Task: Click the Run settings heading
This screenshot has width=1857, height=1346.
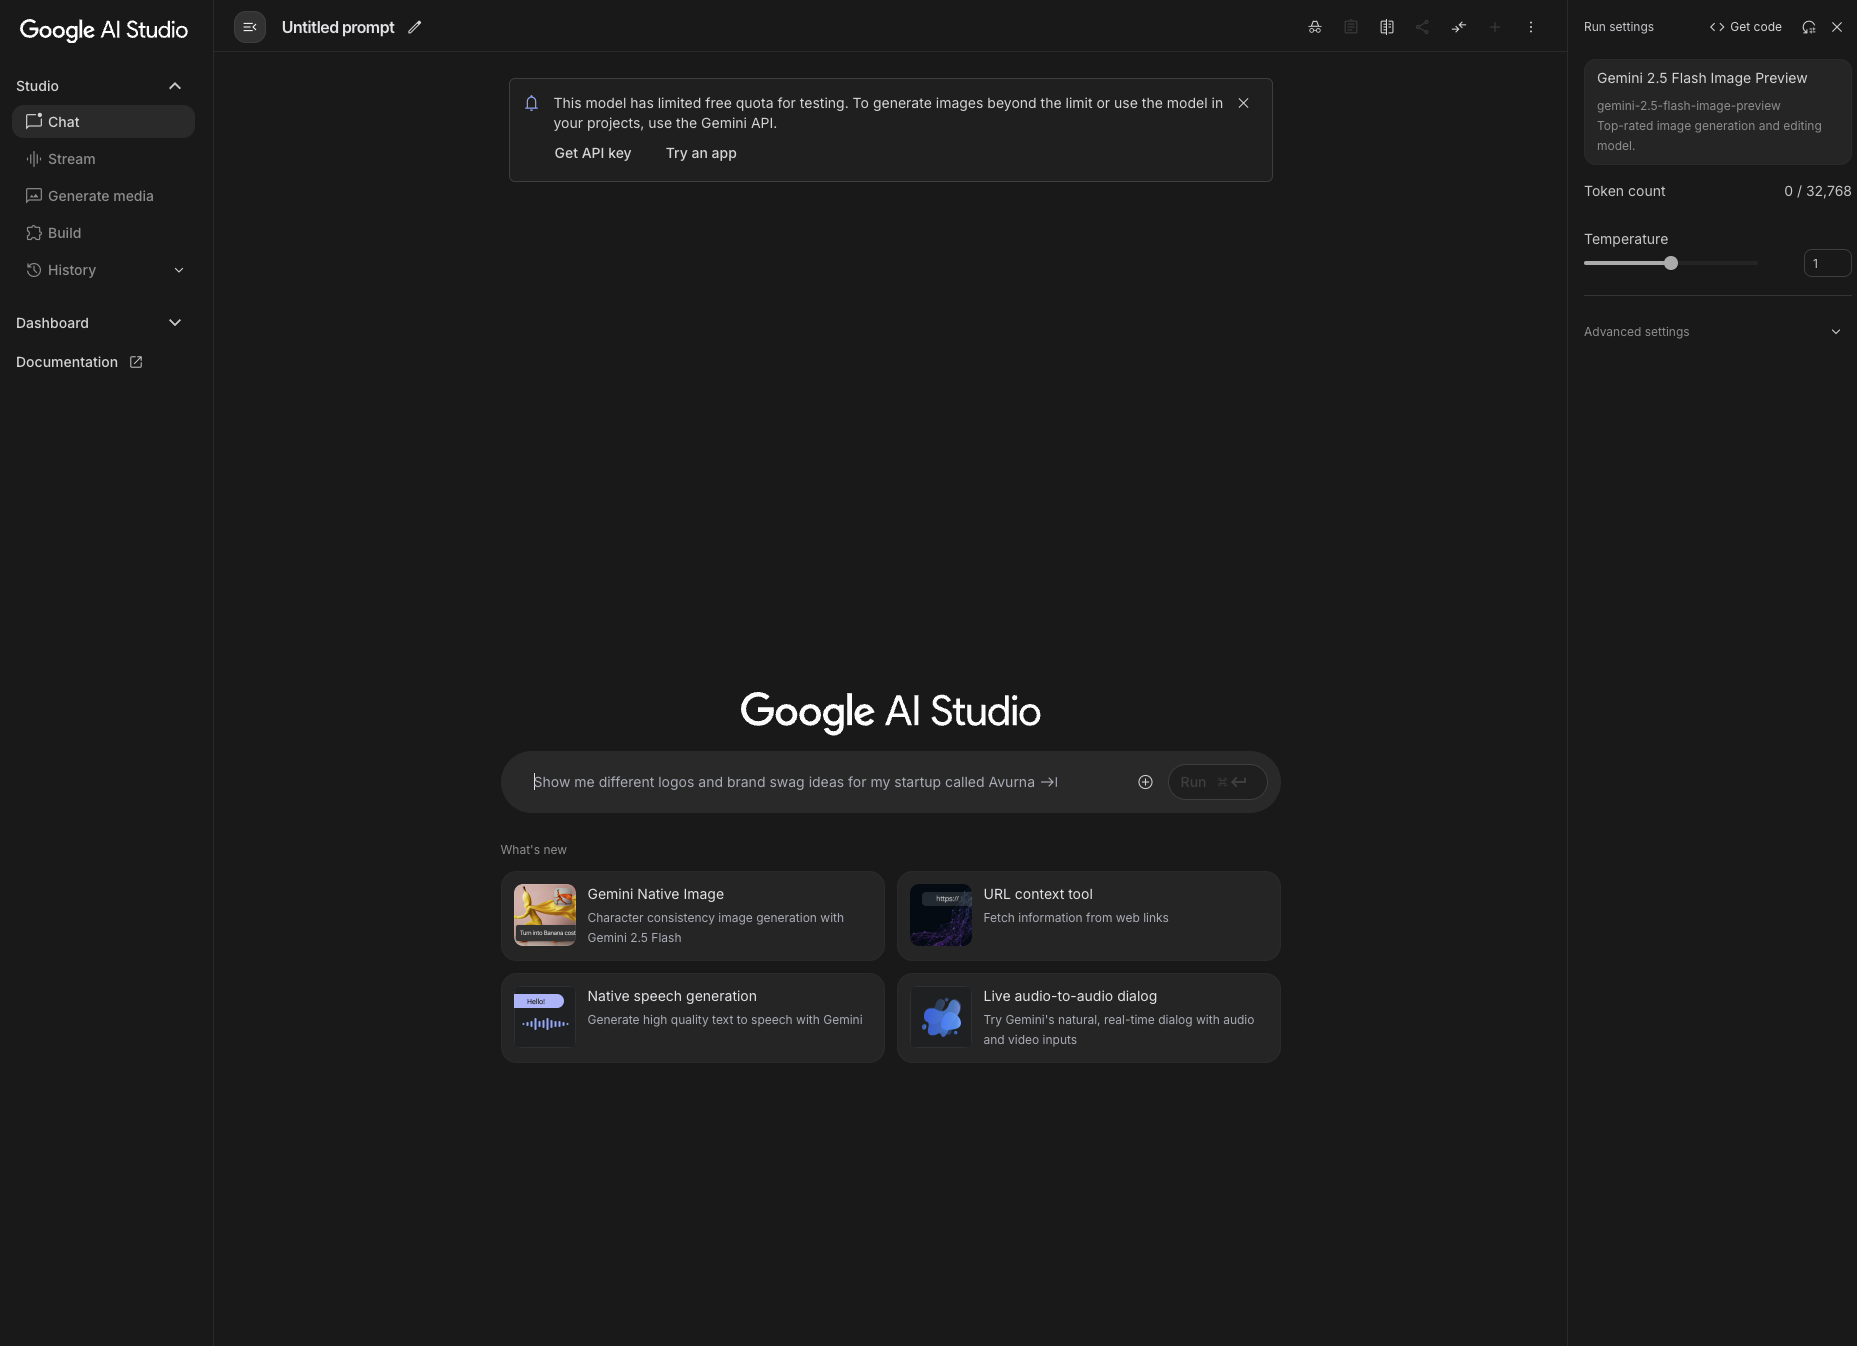Action: click(1618, 27)
